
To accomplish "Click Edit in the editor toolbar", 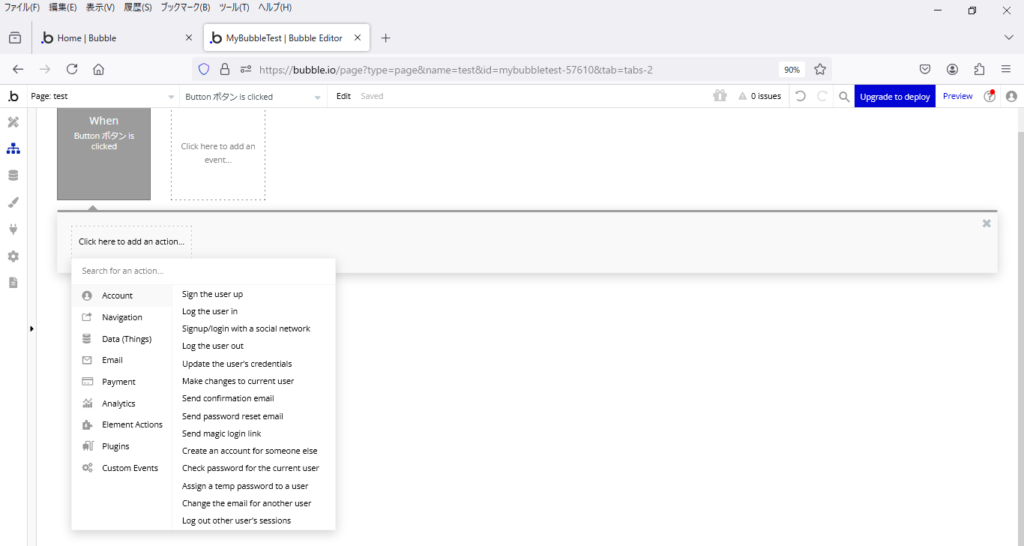I will click(344, 96).
